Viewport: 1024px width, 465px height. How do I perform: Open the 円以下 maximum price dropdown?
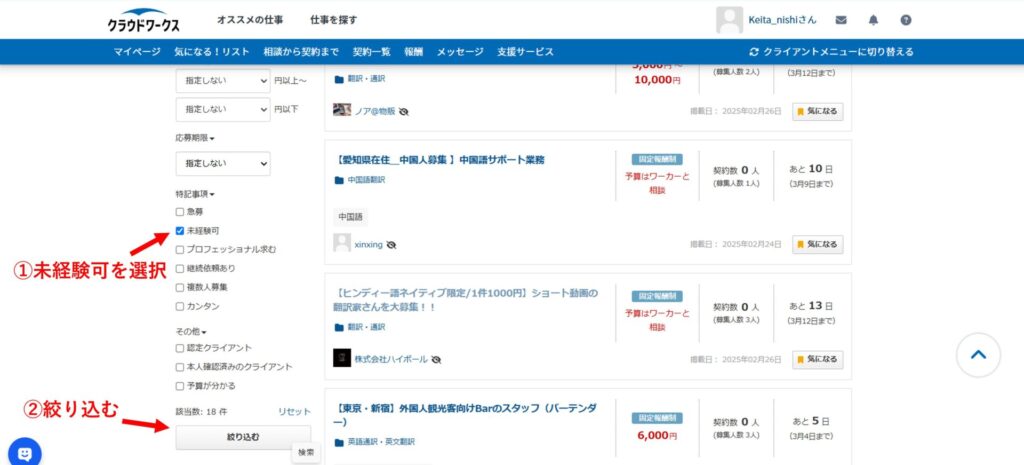pyautogui.click(x=223, y=109)
